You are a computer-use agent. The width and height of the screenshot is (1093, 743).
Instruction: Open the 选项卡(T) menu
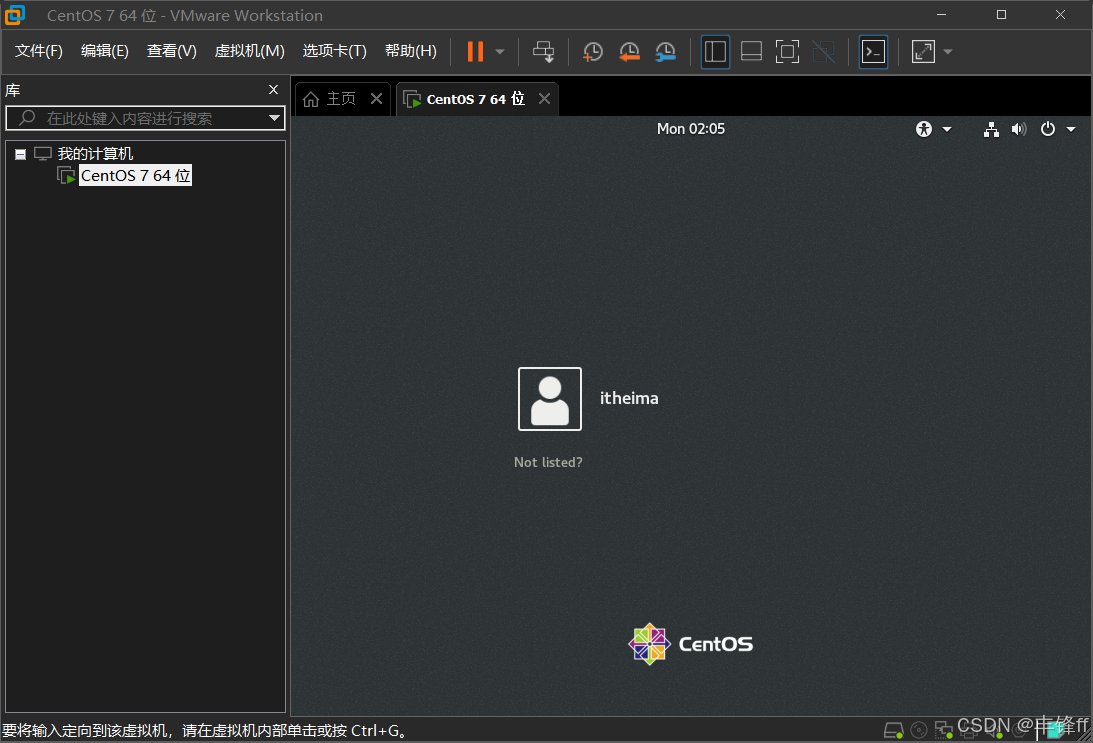pyautogui.click(x=335, y=51)
